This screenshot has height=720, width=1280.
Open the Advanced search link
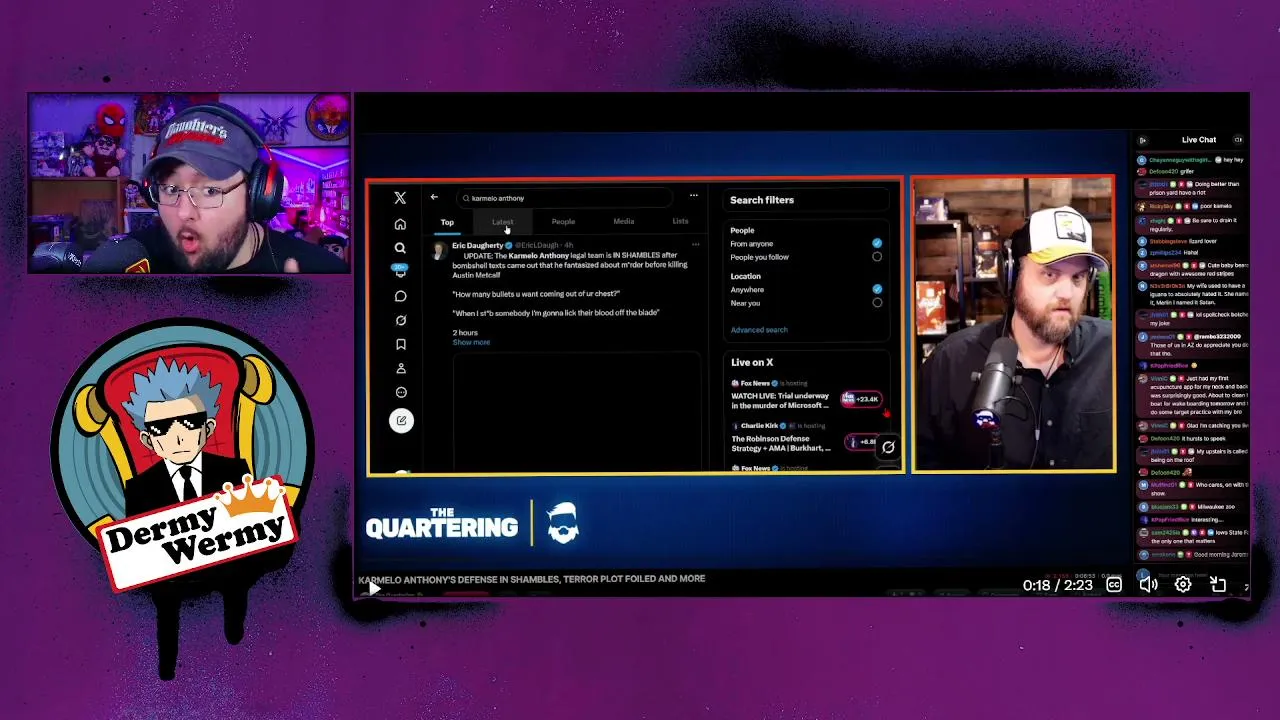point(759,330)
